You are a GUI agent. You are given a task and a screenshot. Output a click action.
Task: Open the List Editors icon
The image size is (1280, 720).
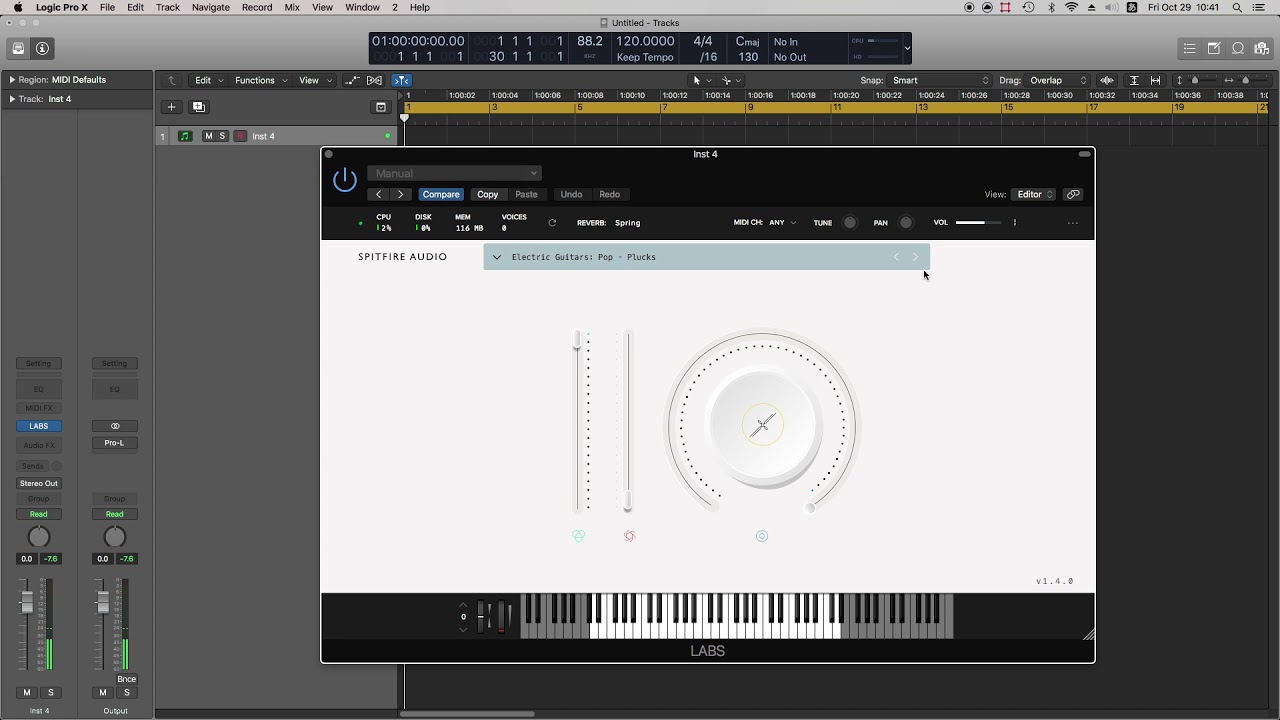1189,48
